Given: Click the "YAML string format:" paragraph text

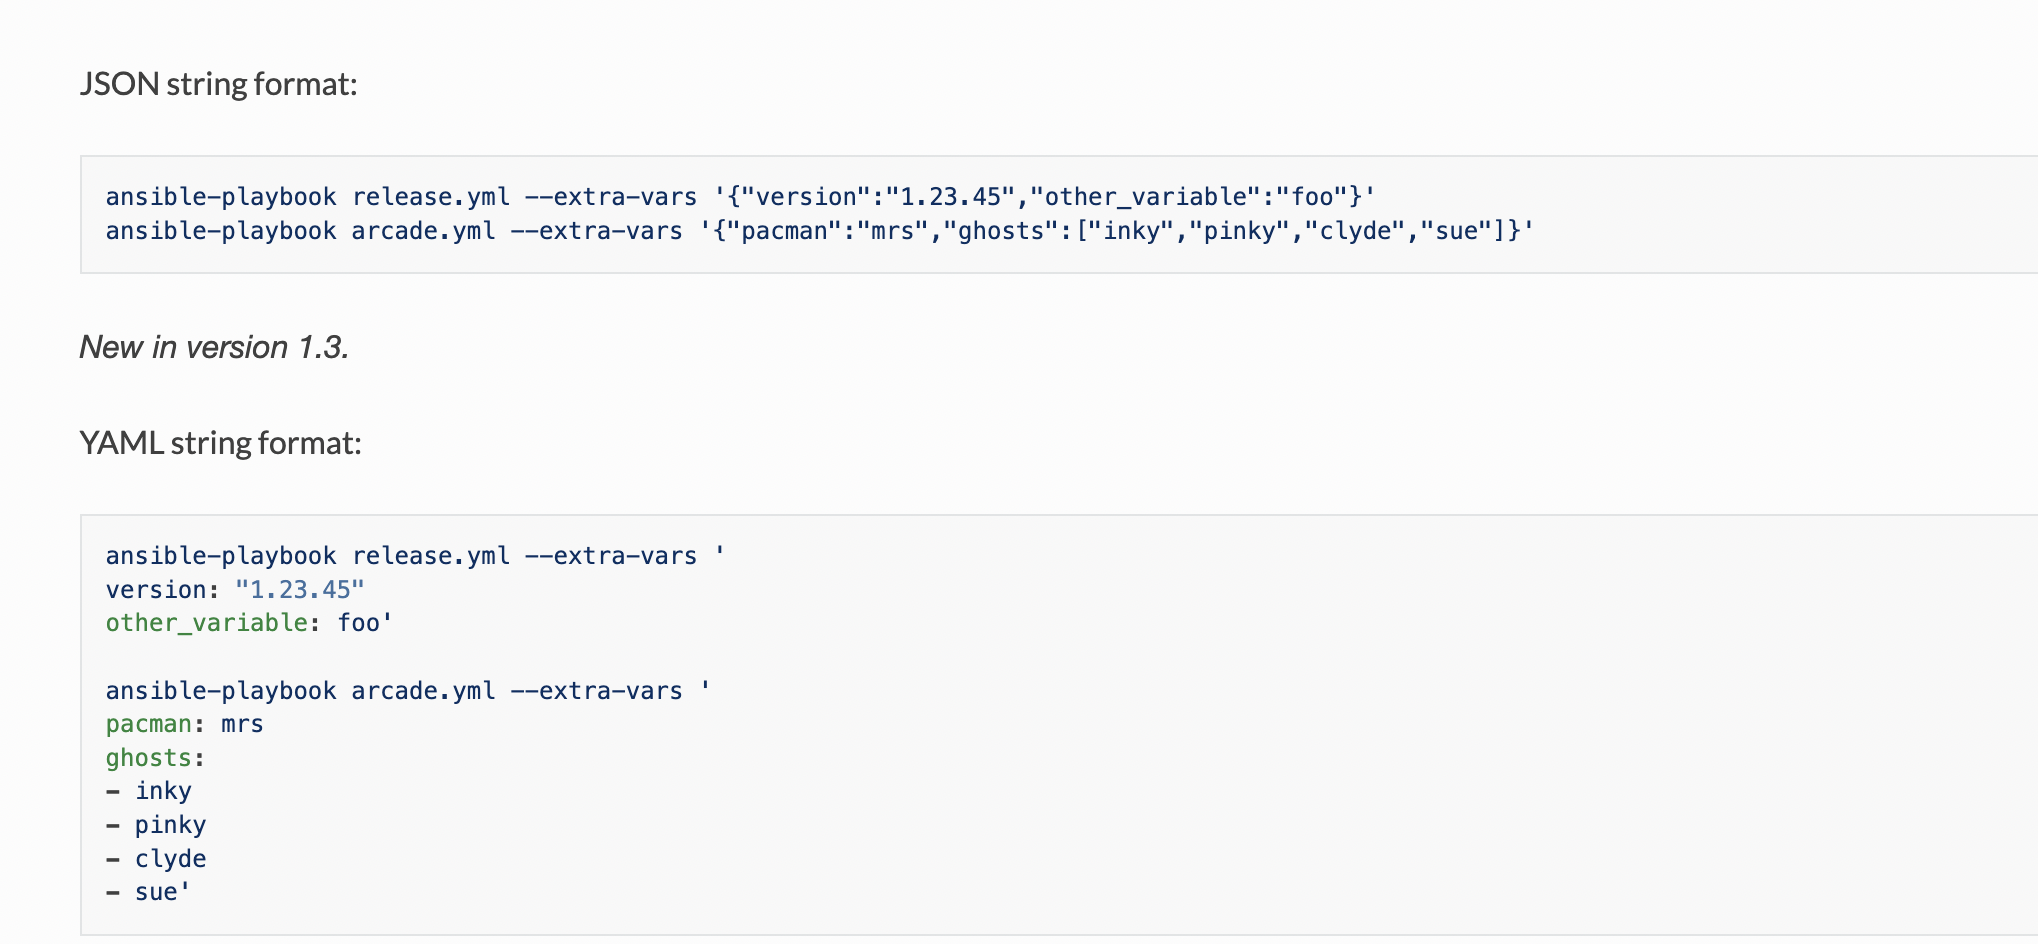Looking at the screenshot, I should click(220, 443).
